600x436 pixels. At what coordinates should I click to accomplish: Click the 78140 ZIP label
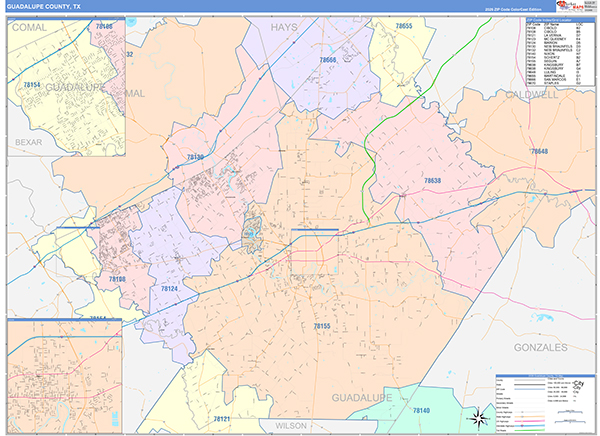421,410
